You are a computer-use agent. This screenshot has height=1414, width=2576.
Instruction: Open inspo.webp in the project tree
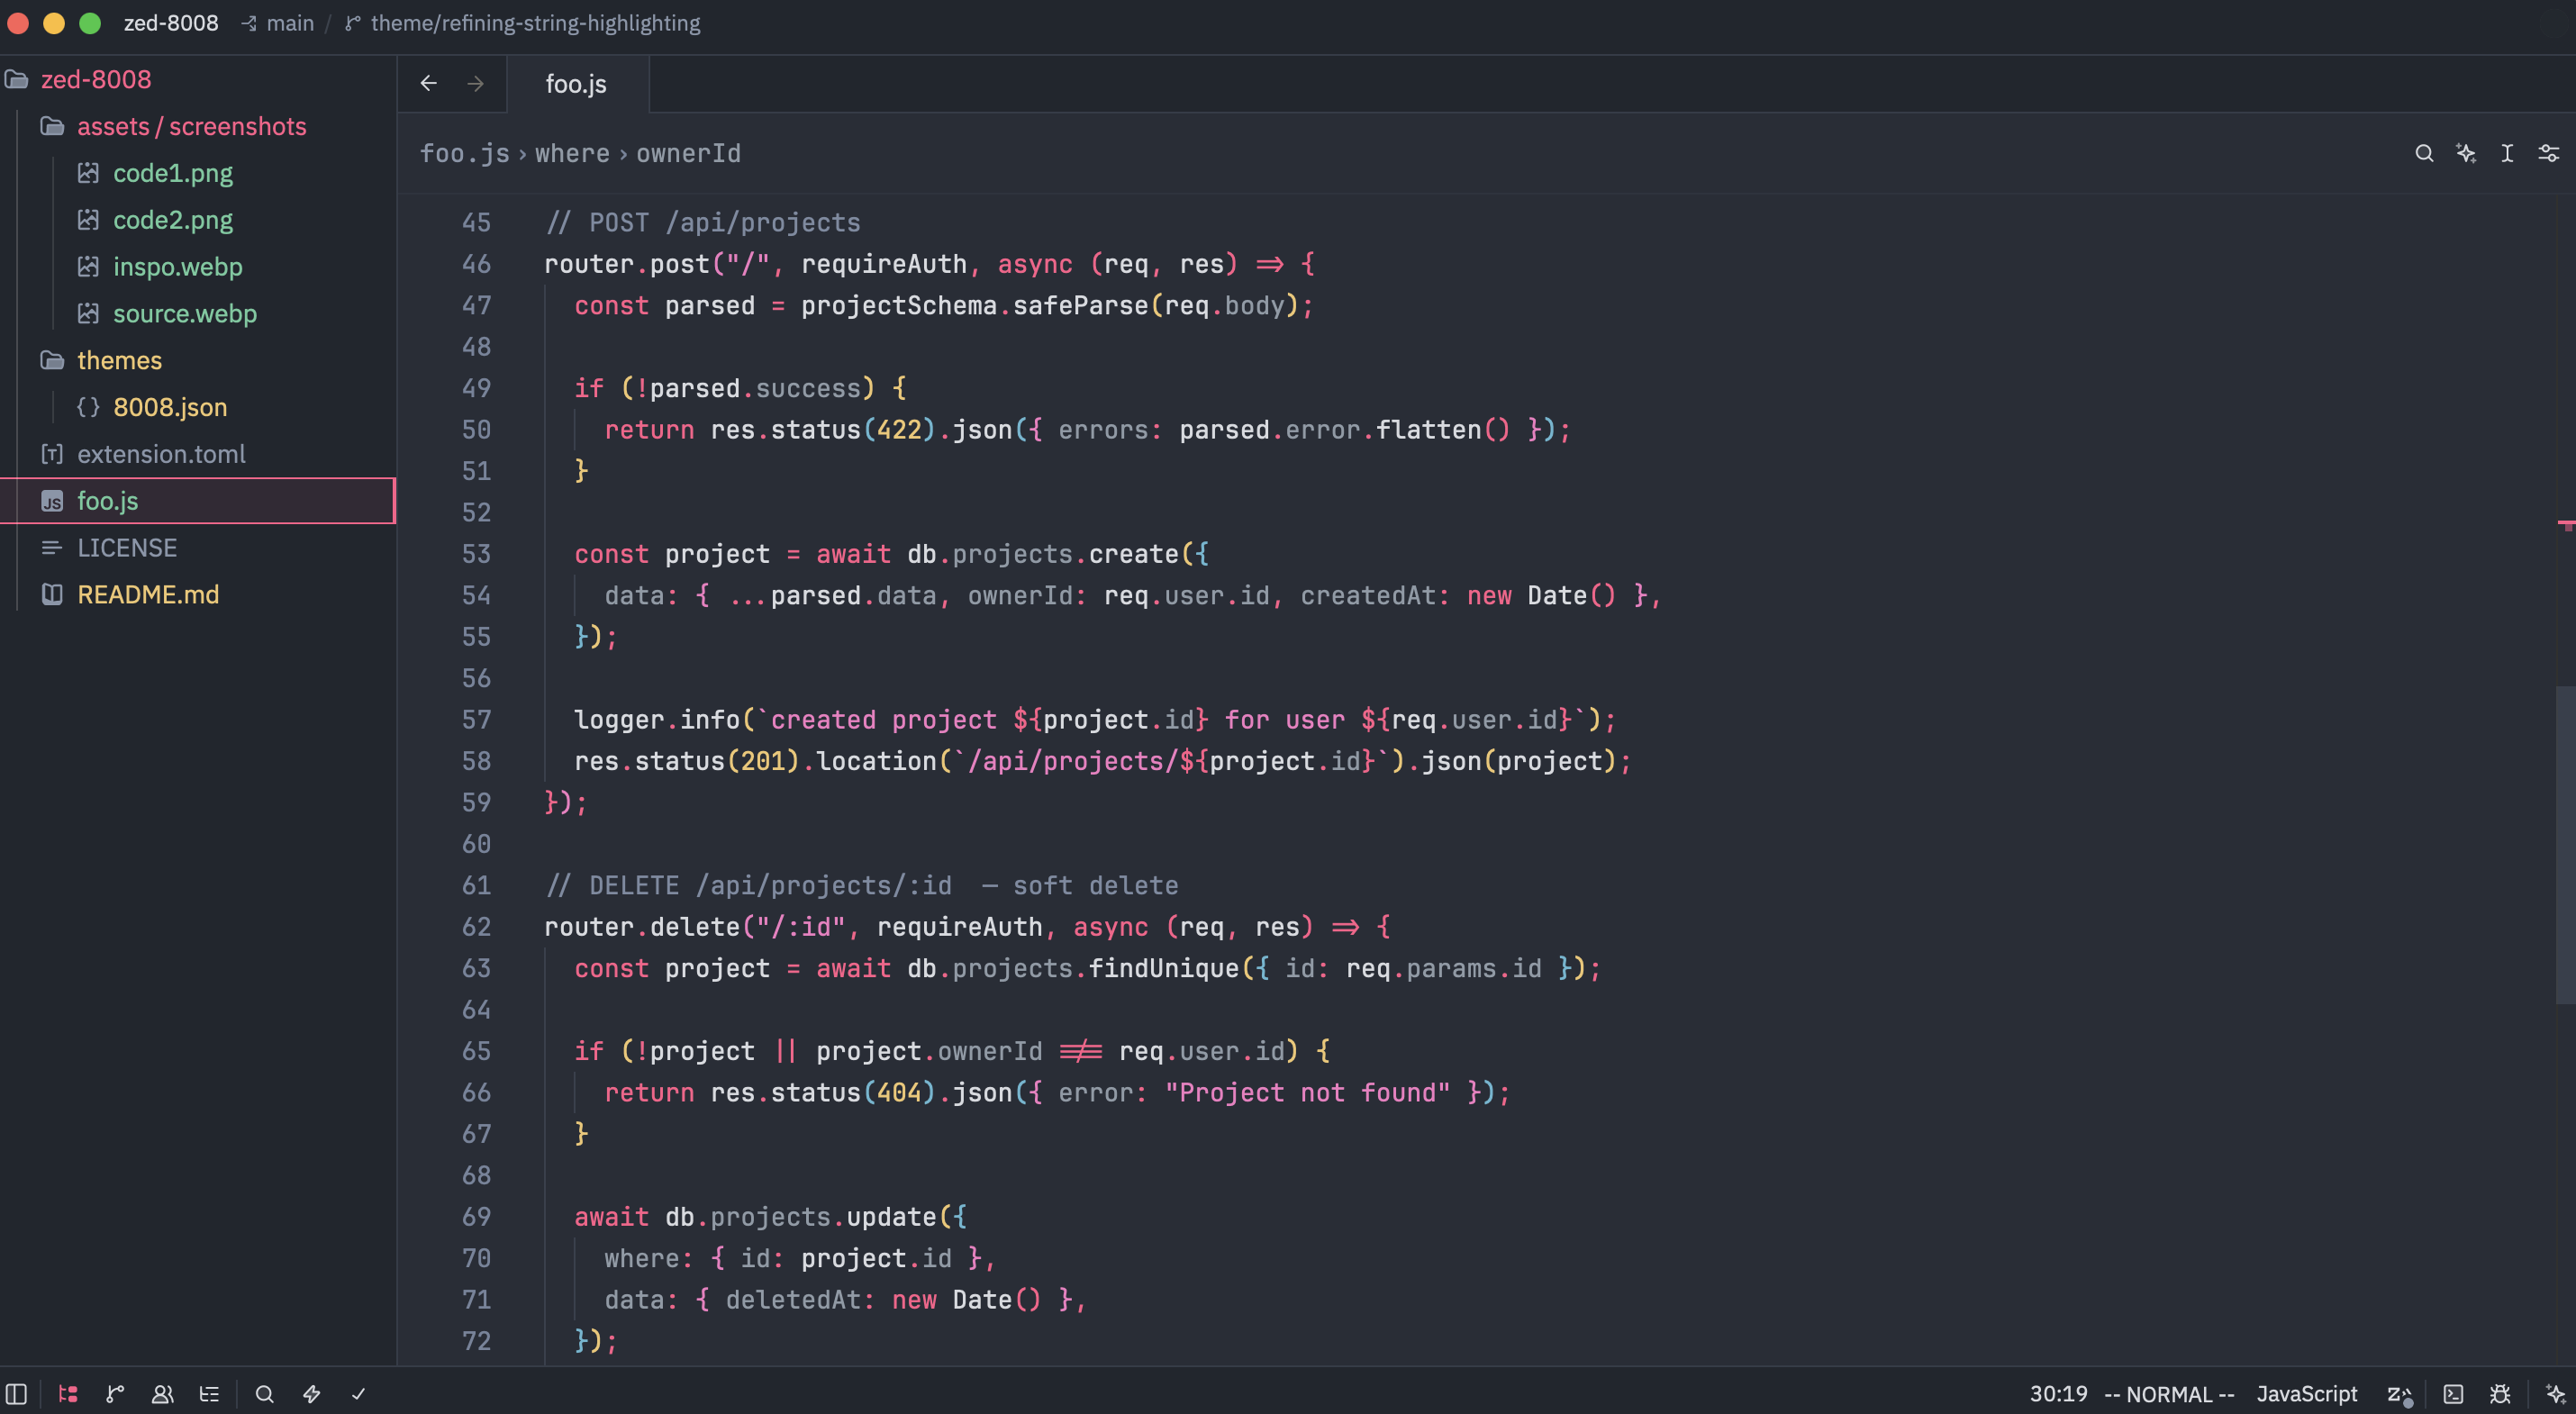[x=177, y=267]
